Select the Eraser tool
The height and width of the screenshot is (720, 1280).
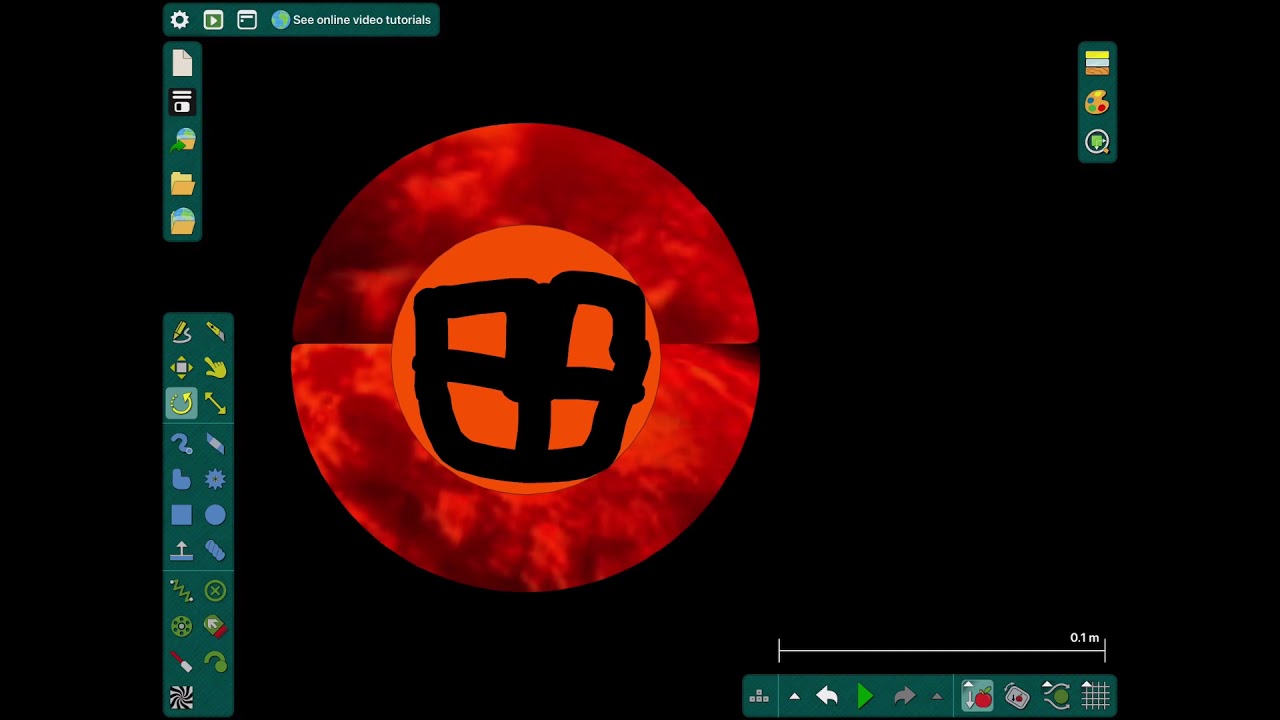[x=215, y=444]
